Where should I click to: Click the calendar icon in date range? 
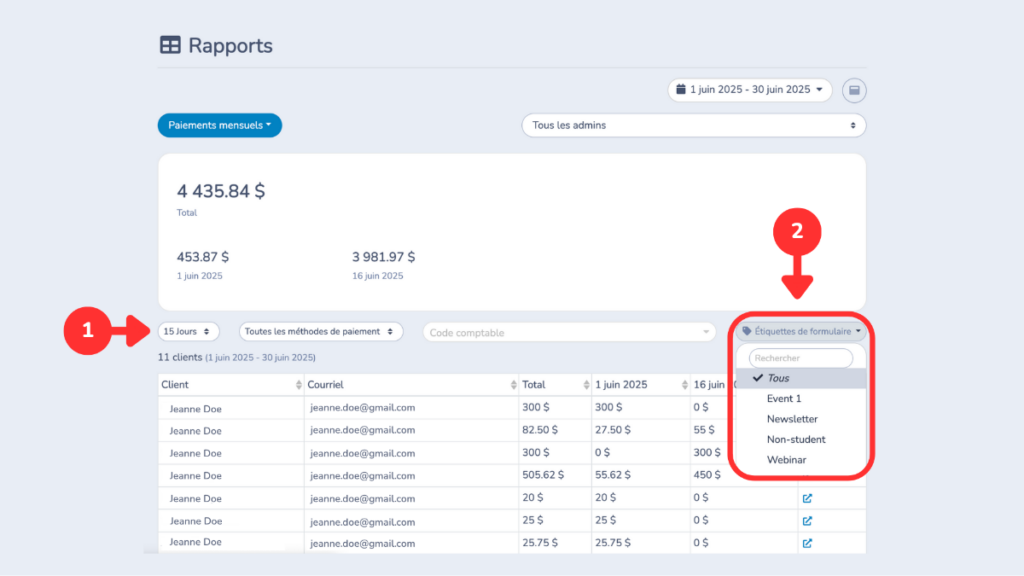click(681, 90)
